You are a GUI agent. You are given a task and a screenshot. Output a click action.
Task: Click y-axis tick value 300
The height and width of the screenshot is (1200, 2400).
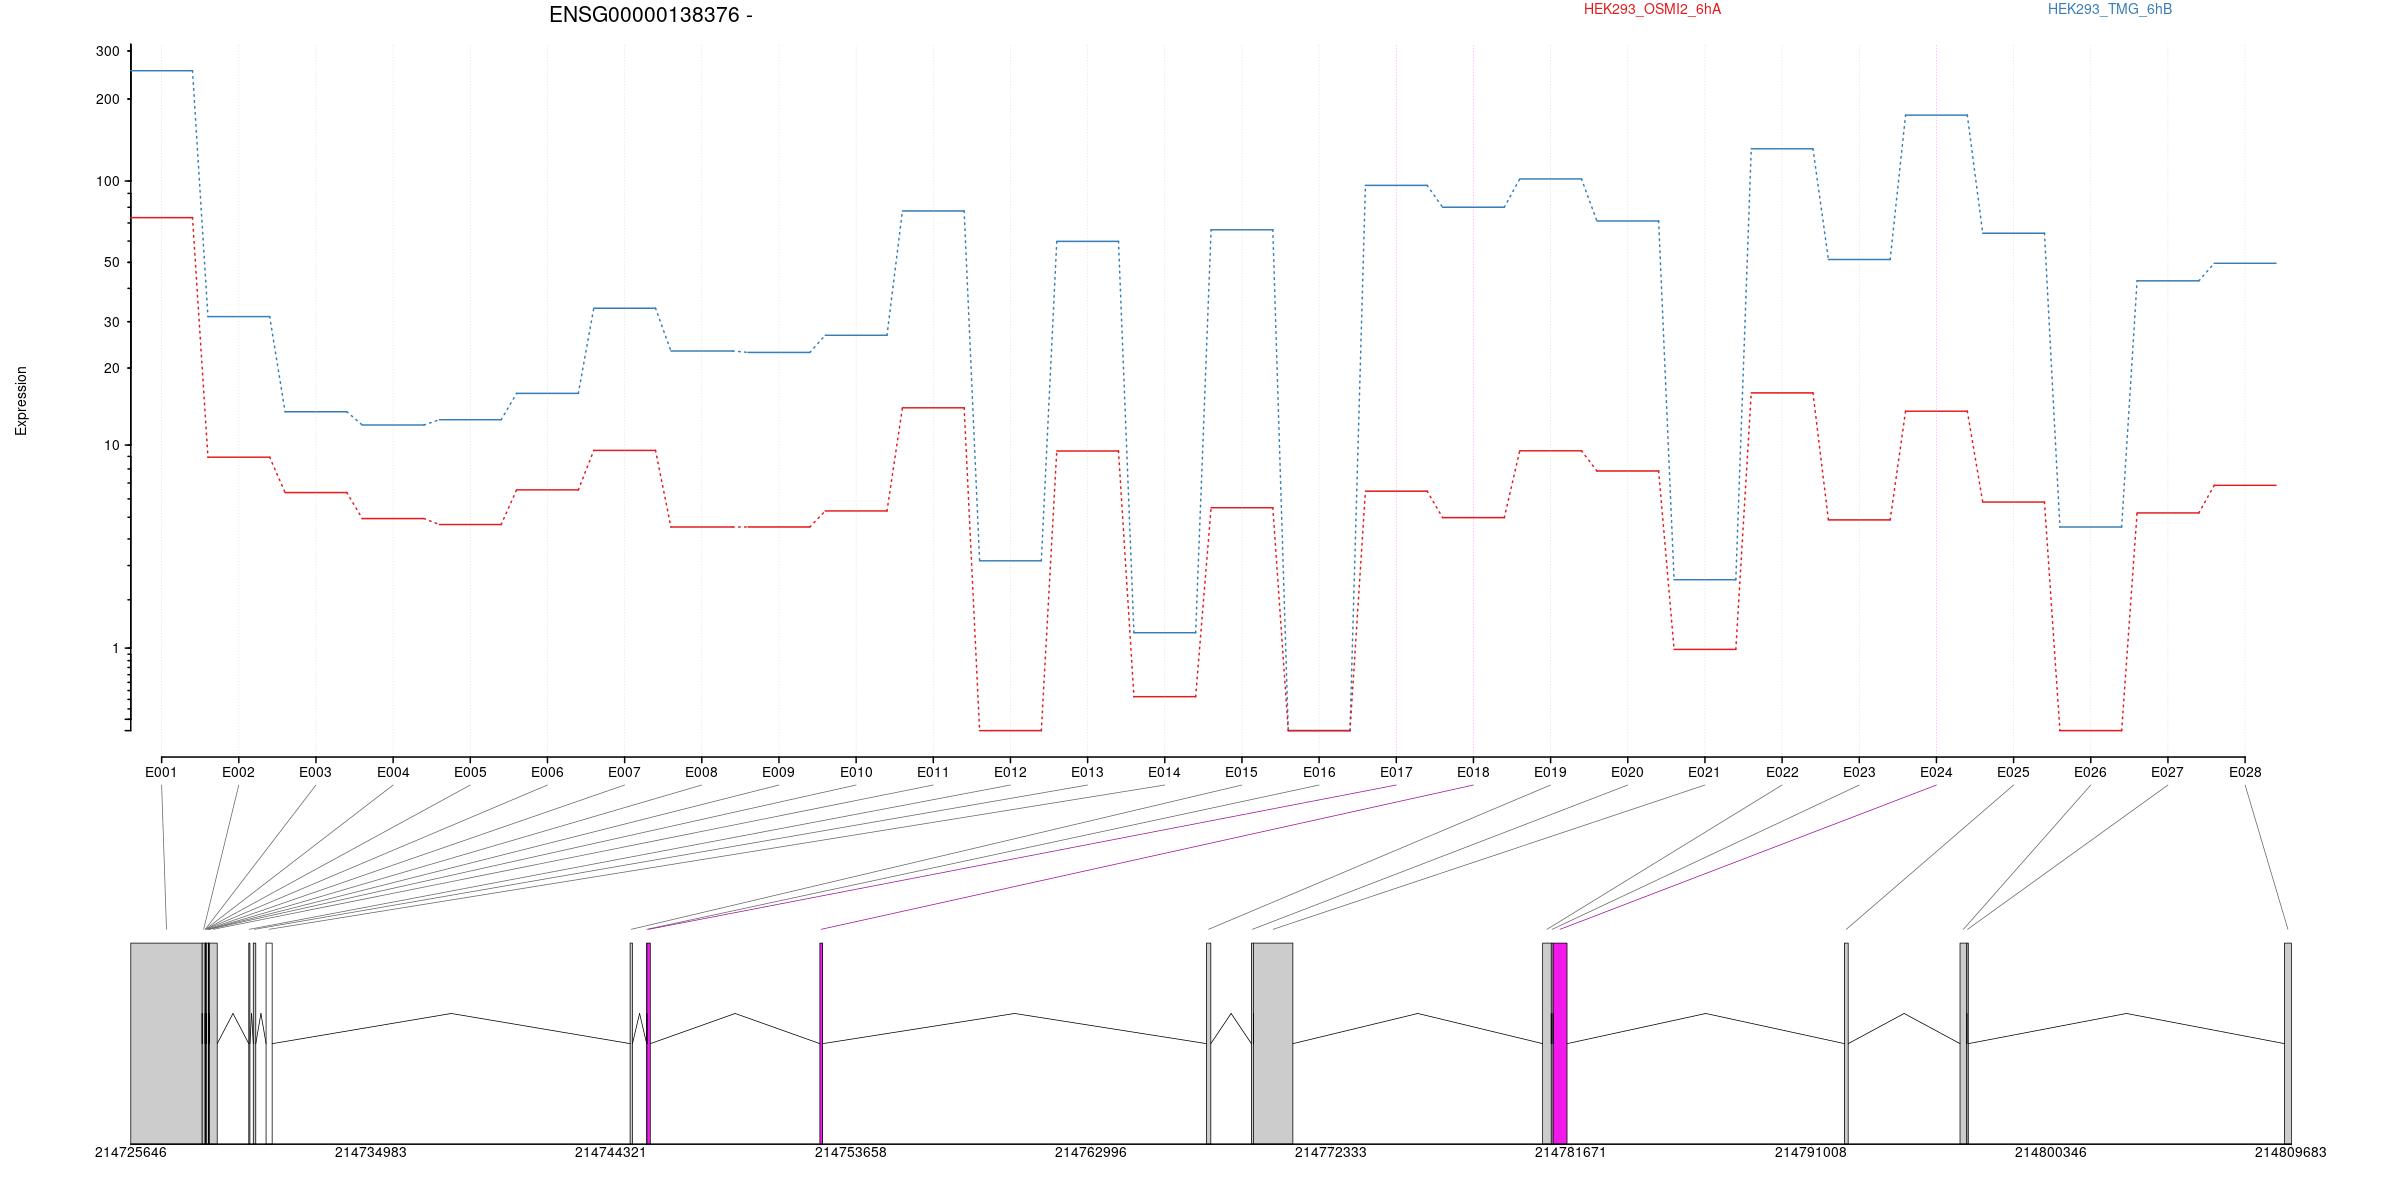[107, 51]
